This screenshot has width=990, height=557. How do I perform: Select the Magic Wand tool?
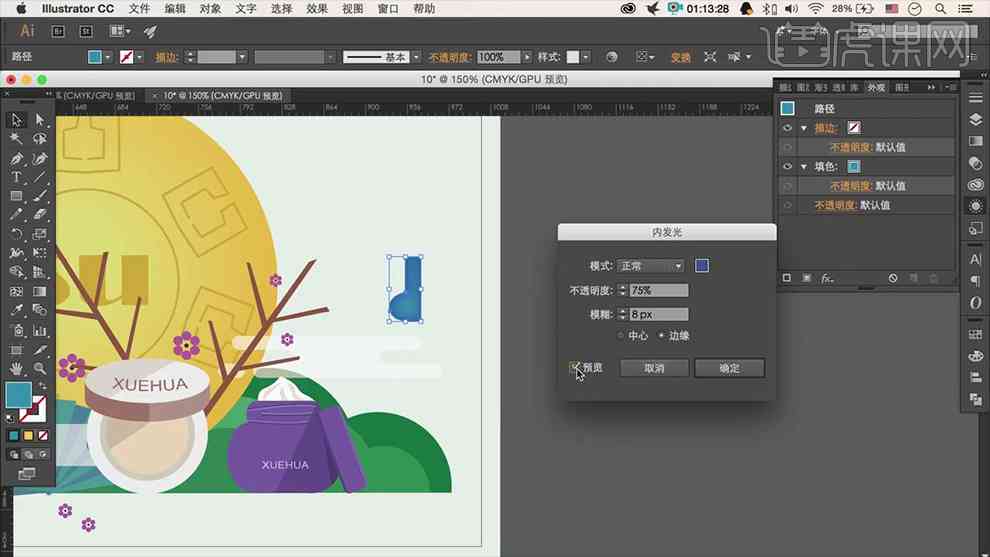pyautogui.click(x=16, y=138)
